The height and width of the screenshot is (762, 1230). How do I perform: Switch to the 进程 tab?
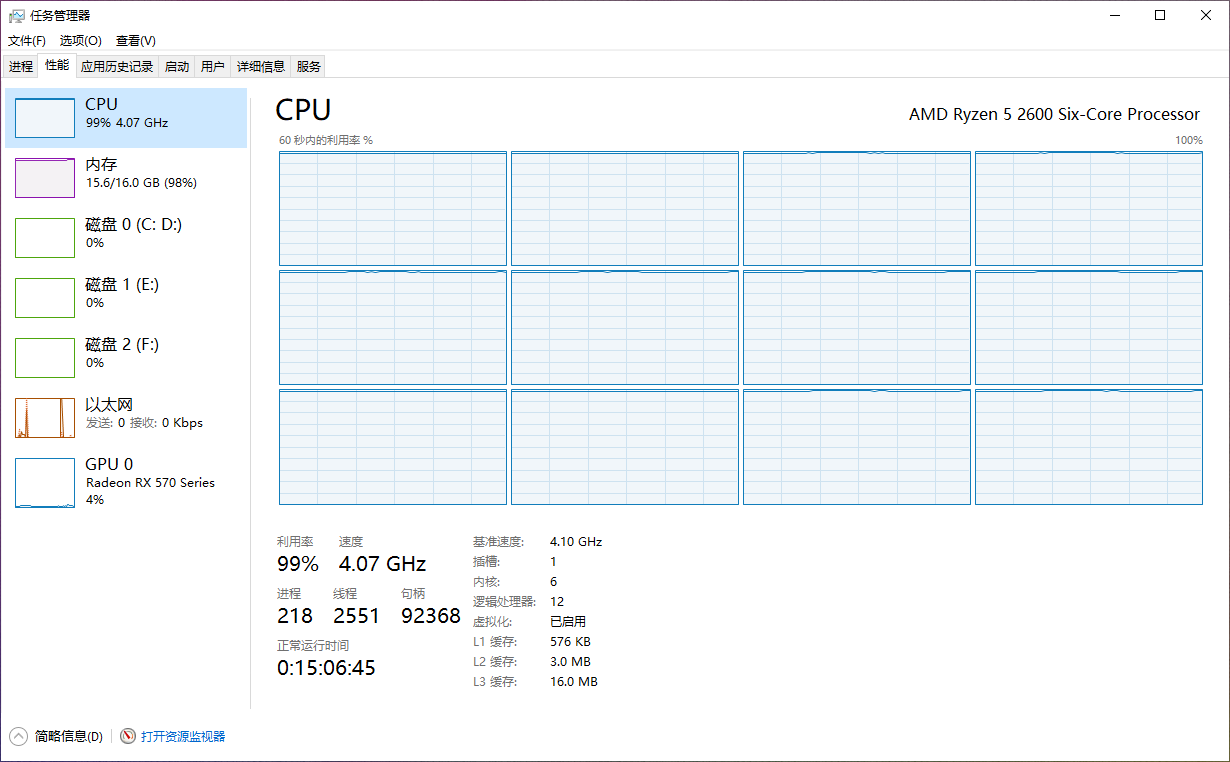[x=21, y=67]
